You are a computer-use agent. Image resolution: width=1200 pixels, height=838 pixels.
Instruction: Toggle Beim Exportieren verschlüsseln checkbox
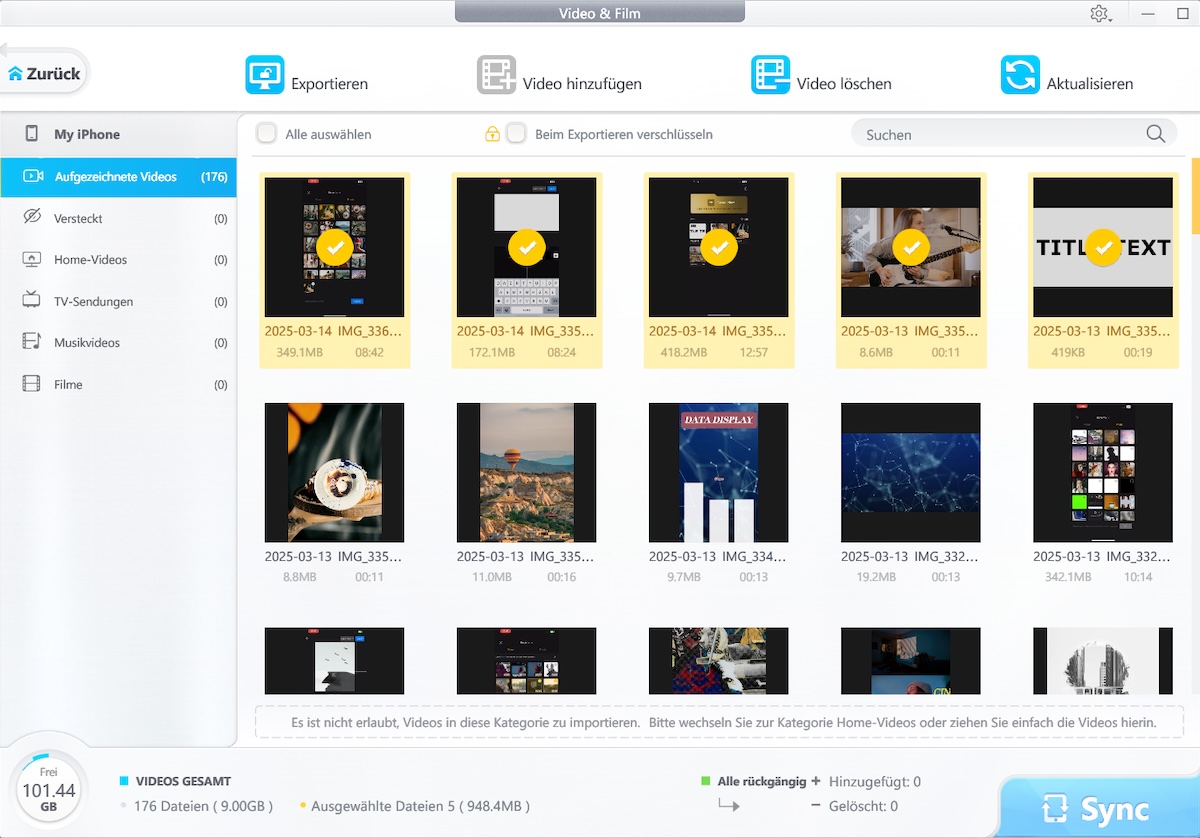[x=516, y=134]
